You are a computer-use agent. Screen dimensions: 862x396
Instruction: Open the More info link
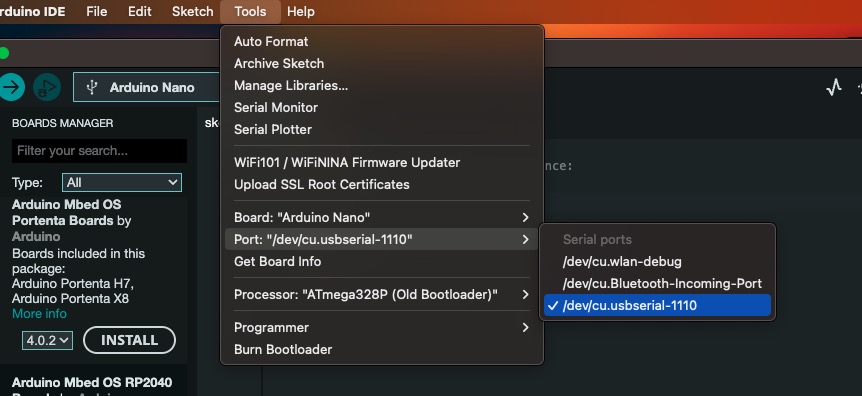39,314
